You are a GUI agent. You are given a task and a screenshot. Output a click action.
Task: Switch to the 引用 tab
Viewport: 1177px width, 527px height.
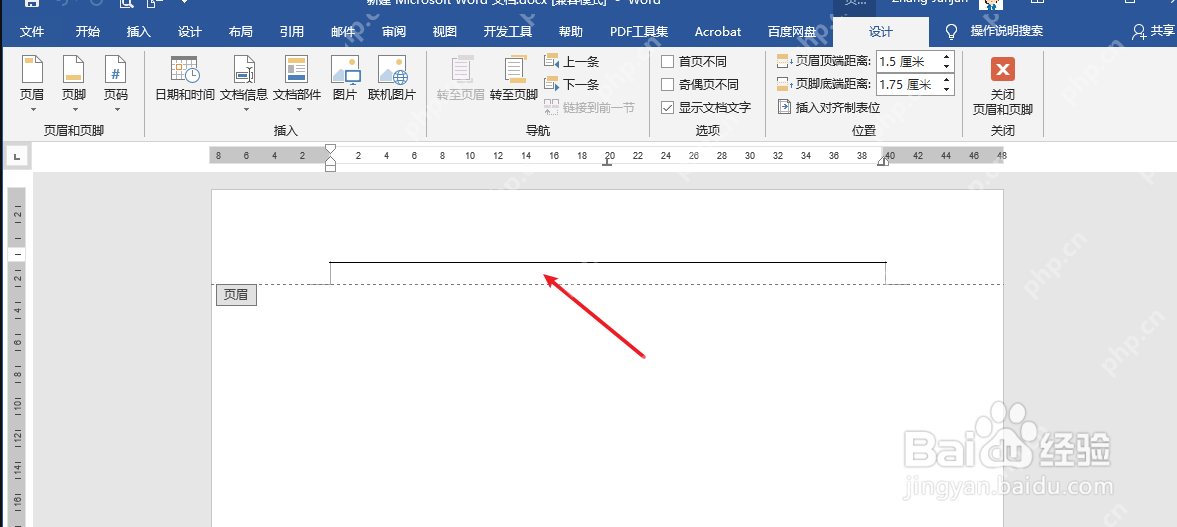(292, 32)
